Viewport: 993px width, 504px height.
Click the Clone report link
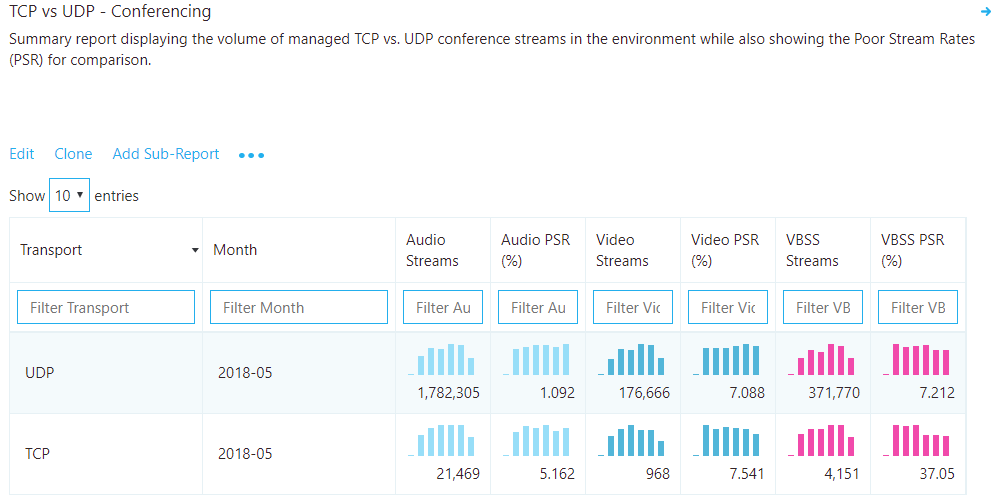(73, 154)
